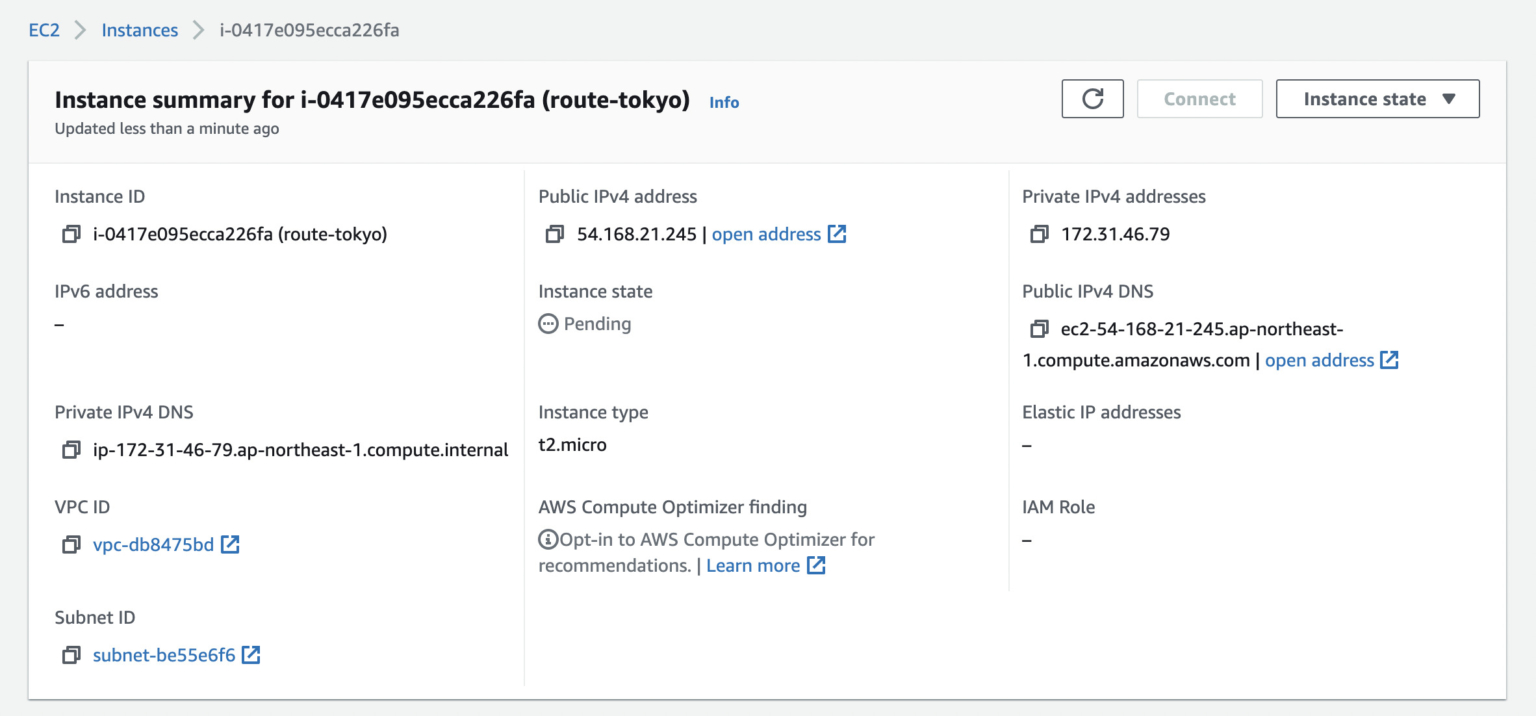Viewport: 1536px width, 716px height.
Task: Open the subnet-be55e6f6 link
Action: pyautogui.click(x=164, y=656)
